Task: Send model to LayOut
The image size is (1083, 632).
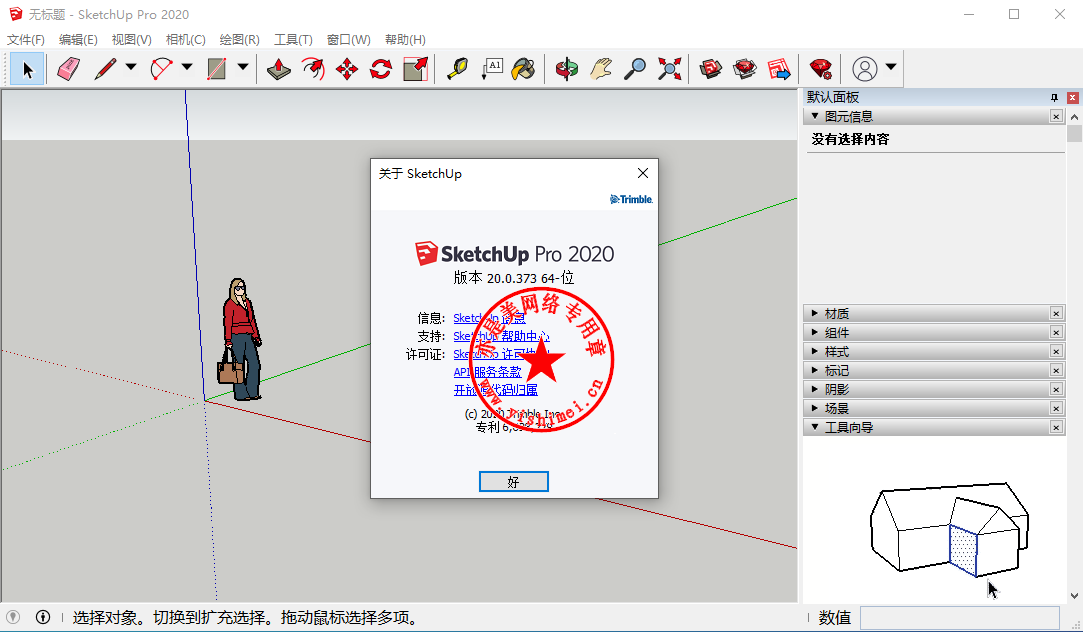Action: pyautogui.click(x=779, y=69)
